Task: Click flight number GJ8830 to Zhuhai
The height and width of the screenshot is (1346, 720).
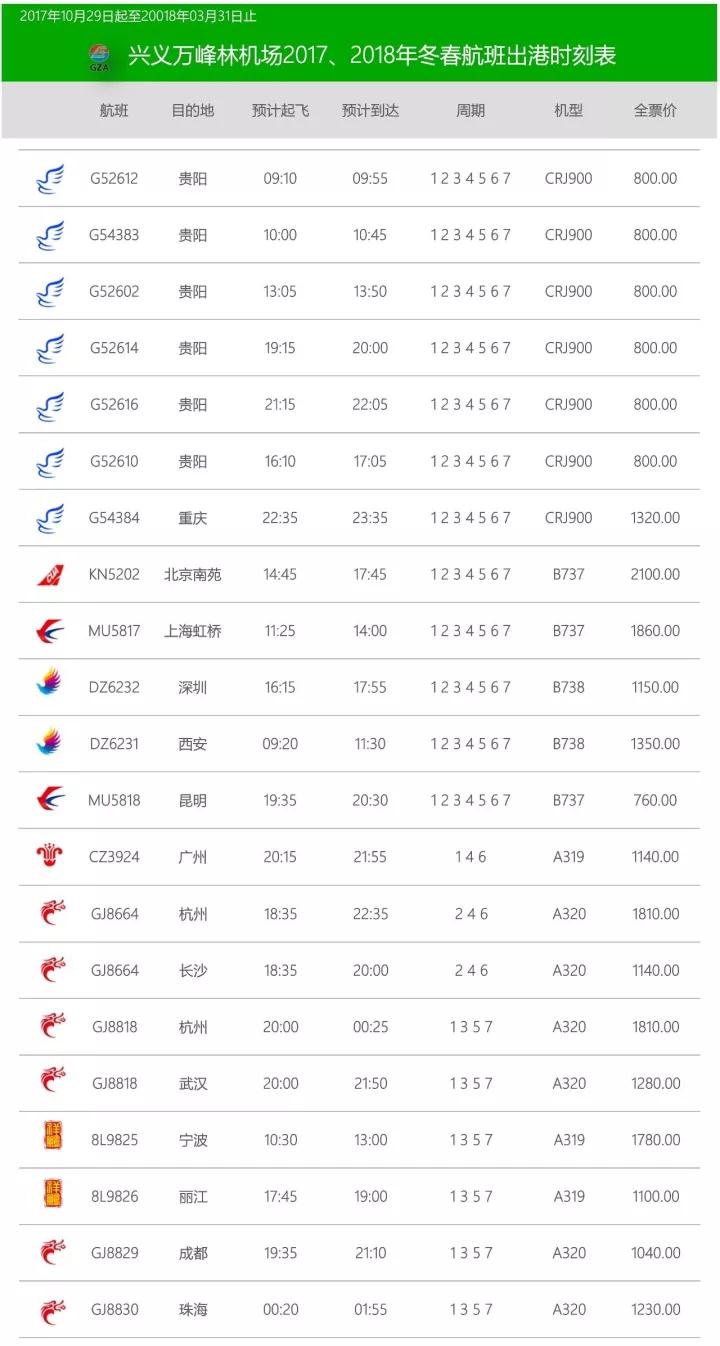Action: [x=115, y=1310]
